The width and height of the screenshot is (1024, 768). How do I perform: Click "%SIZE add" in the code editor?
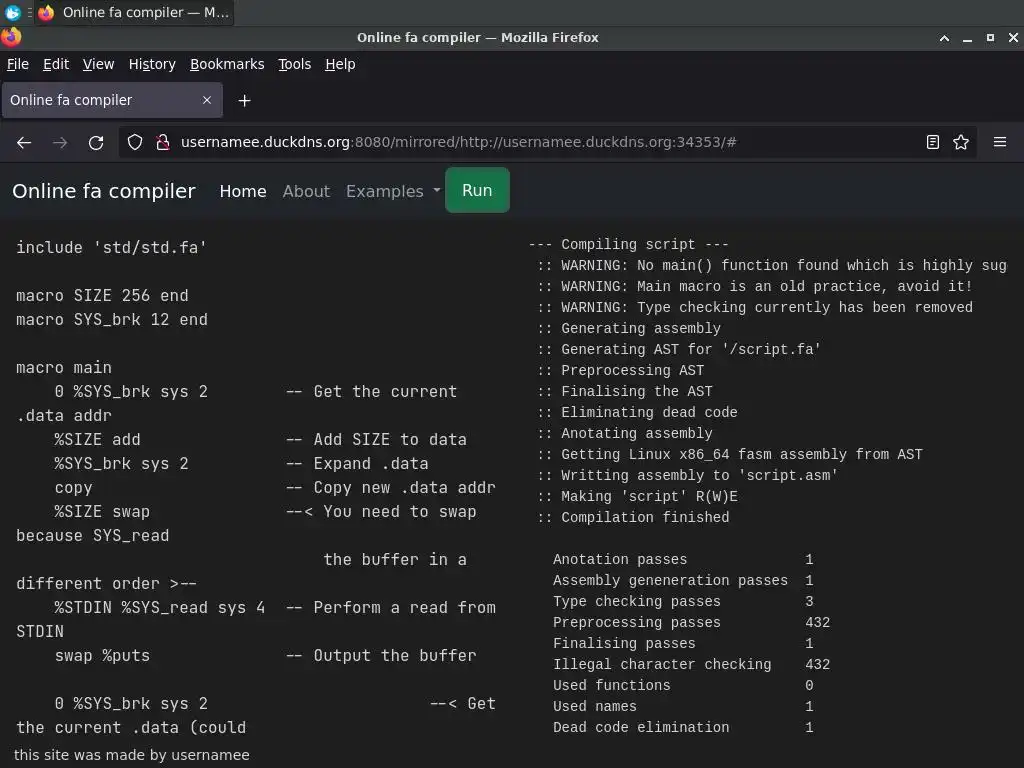click(x=97, y=440)
